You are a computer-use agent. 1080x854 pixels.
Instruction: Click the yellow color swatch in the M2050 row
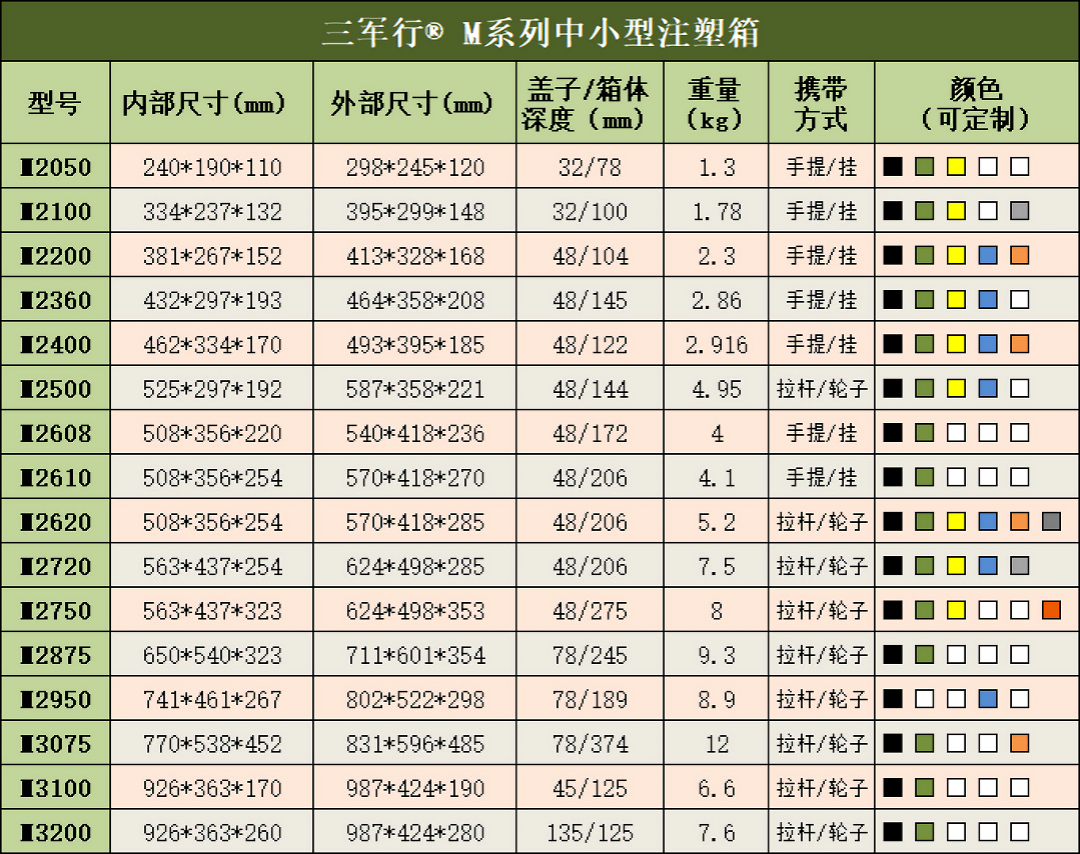(956, 167)
